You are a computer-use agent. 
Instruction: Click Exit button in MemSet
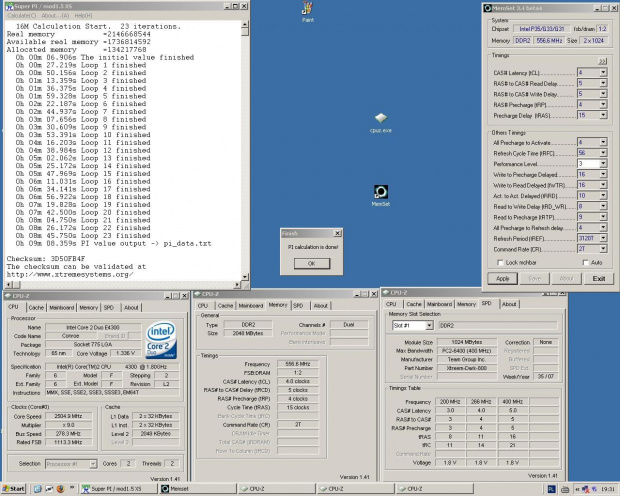pos(599,278)
